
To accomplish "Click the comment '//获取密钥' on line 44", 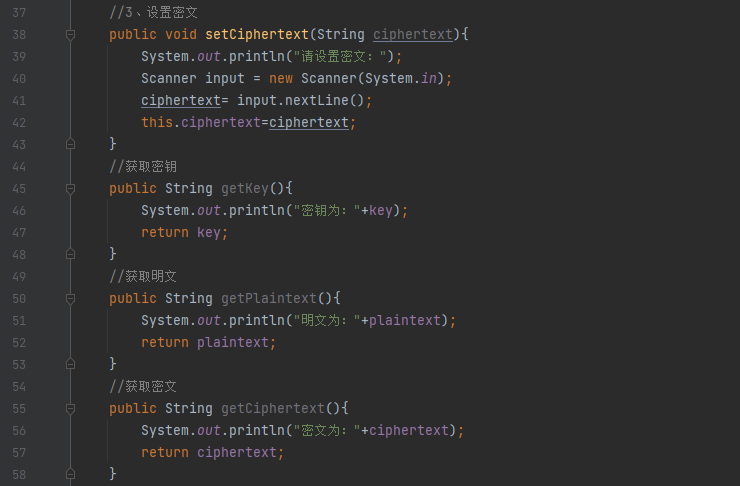I will [143, 167].
